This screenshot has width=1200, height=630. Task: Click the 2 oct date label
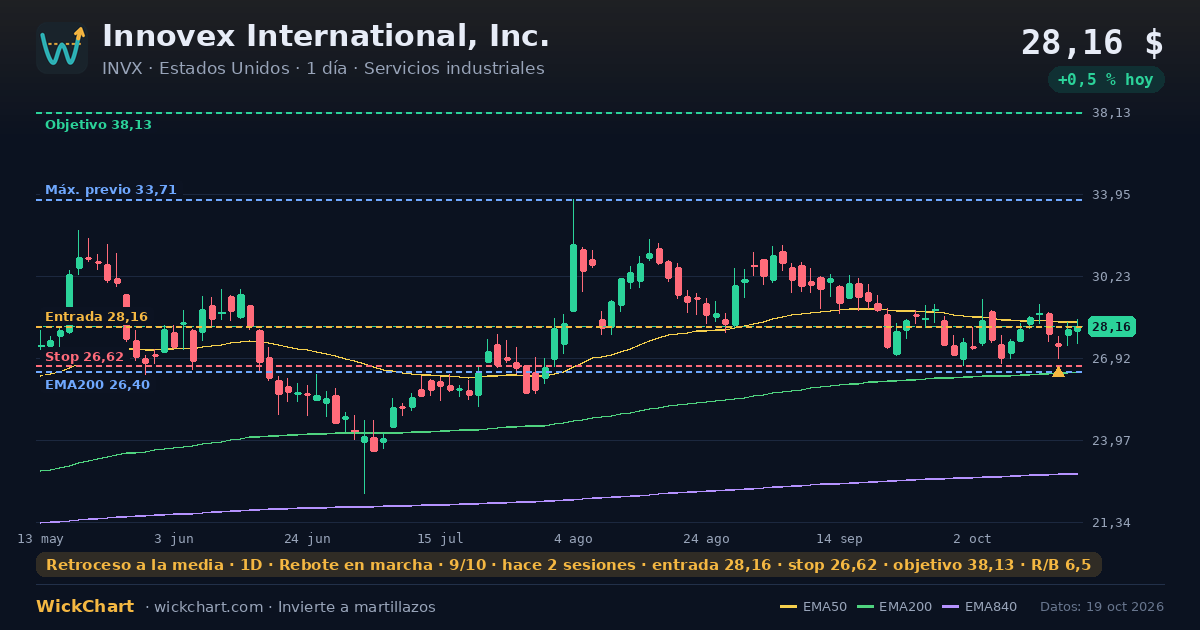pos(972,539)
